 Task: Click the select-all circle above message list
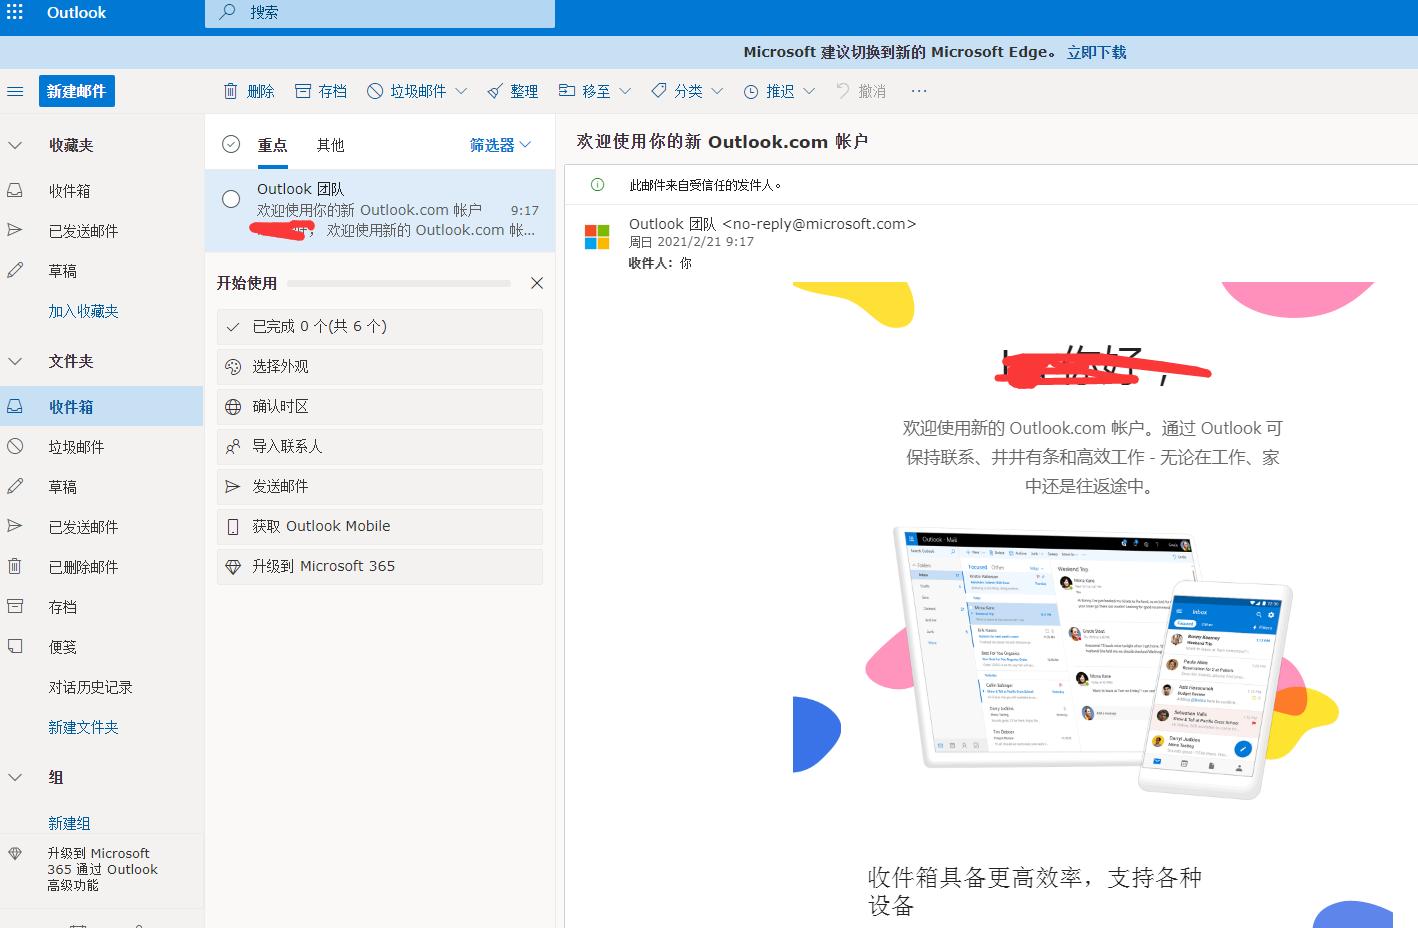pos(230,144)
